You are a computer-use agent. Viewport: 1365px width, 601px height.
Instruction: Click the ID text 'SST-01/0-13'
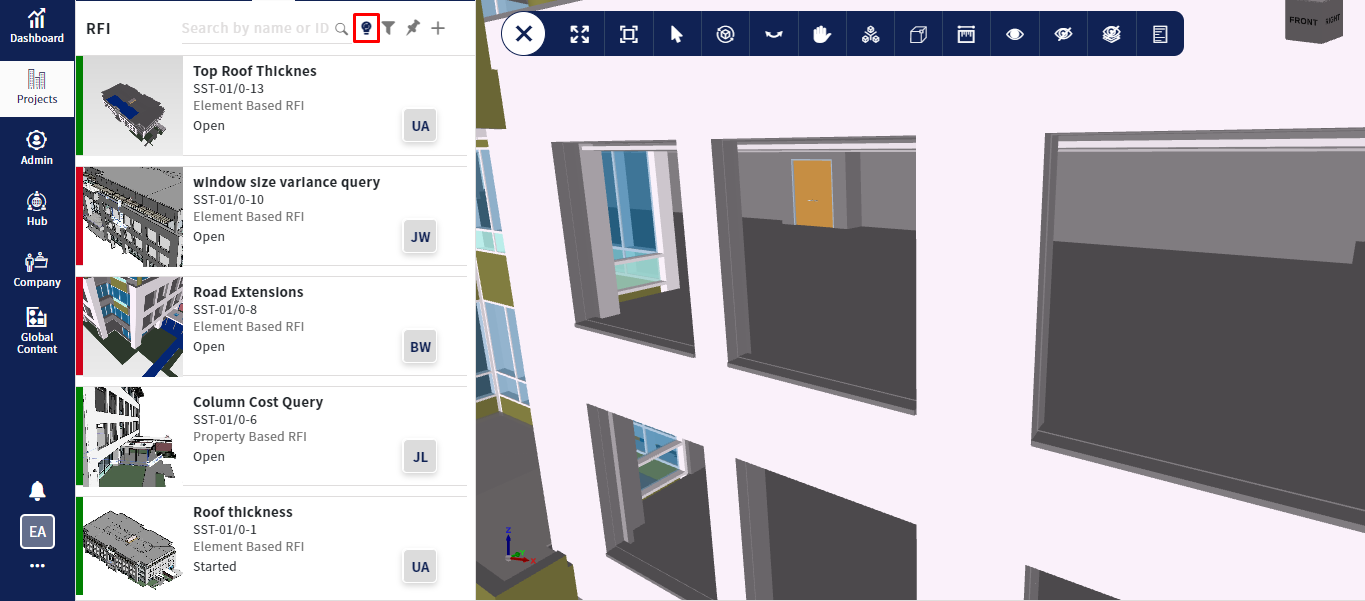pyautogui.click(x=229, y=89)
